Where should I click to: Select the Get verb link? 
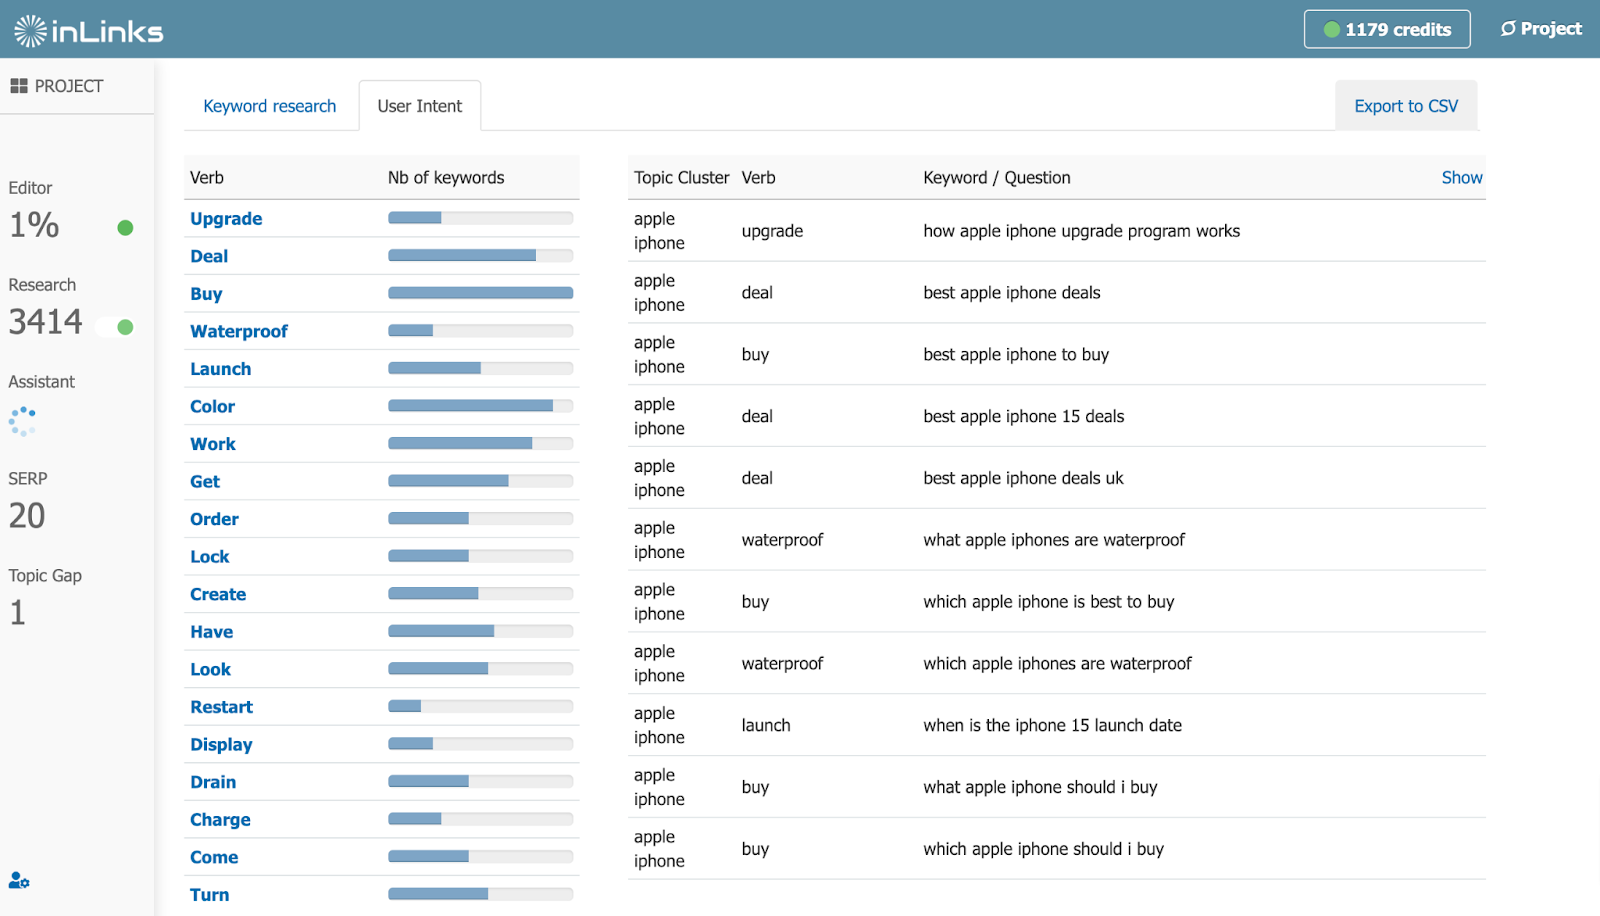pos(205,482)
